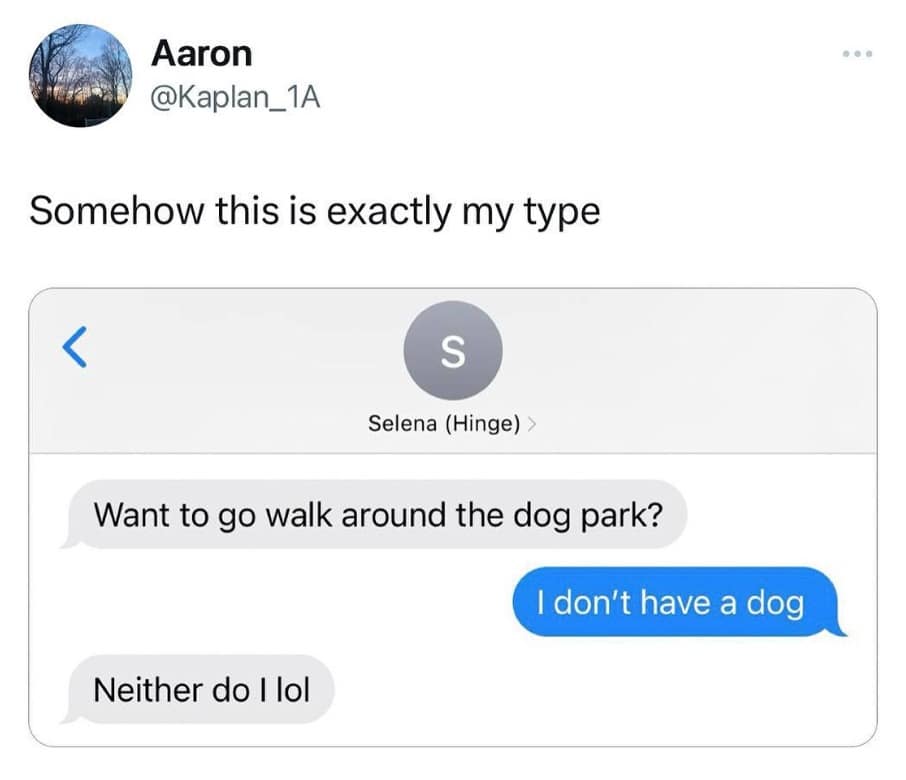Viewport: 906px width, 780px height.
Task: Click the letter S inside the contact avatar
Action: (453, 352)
